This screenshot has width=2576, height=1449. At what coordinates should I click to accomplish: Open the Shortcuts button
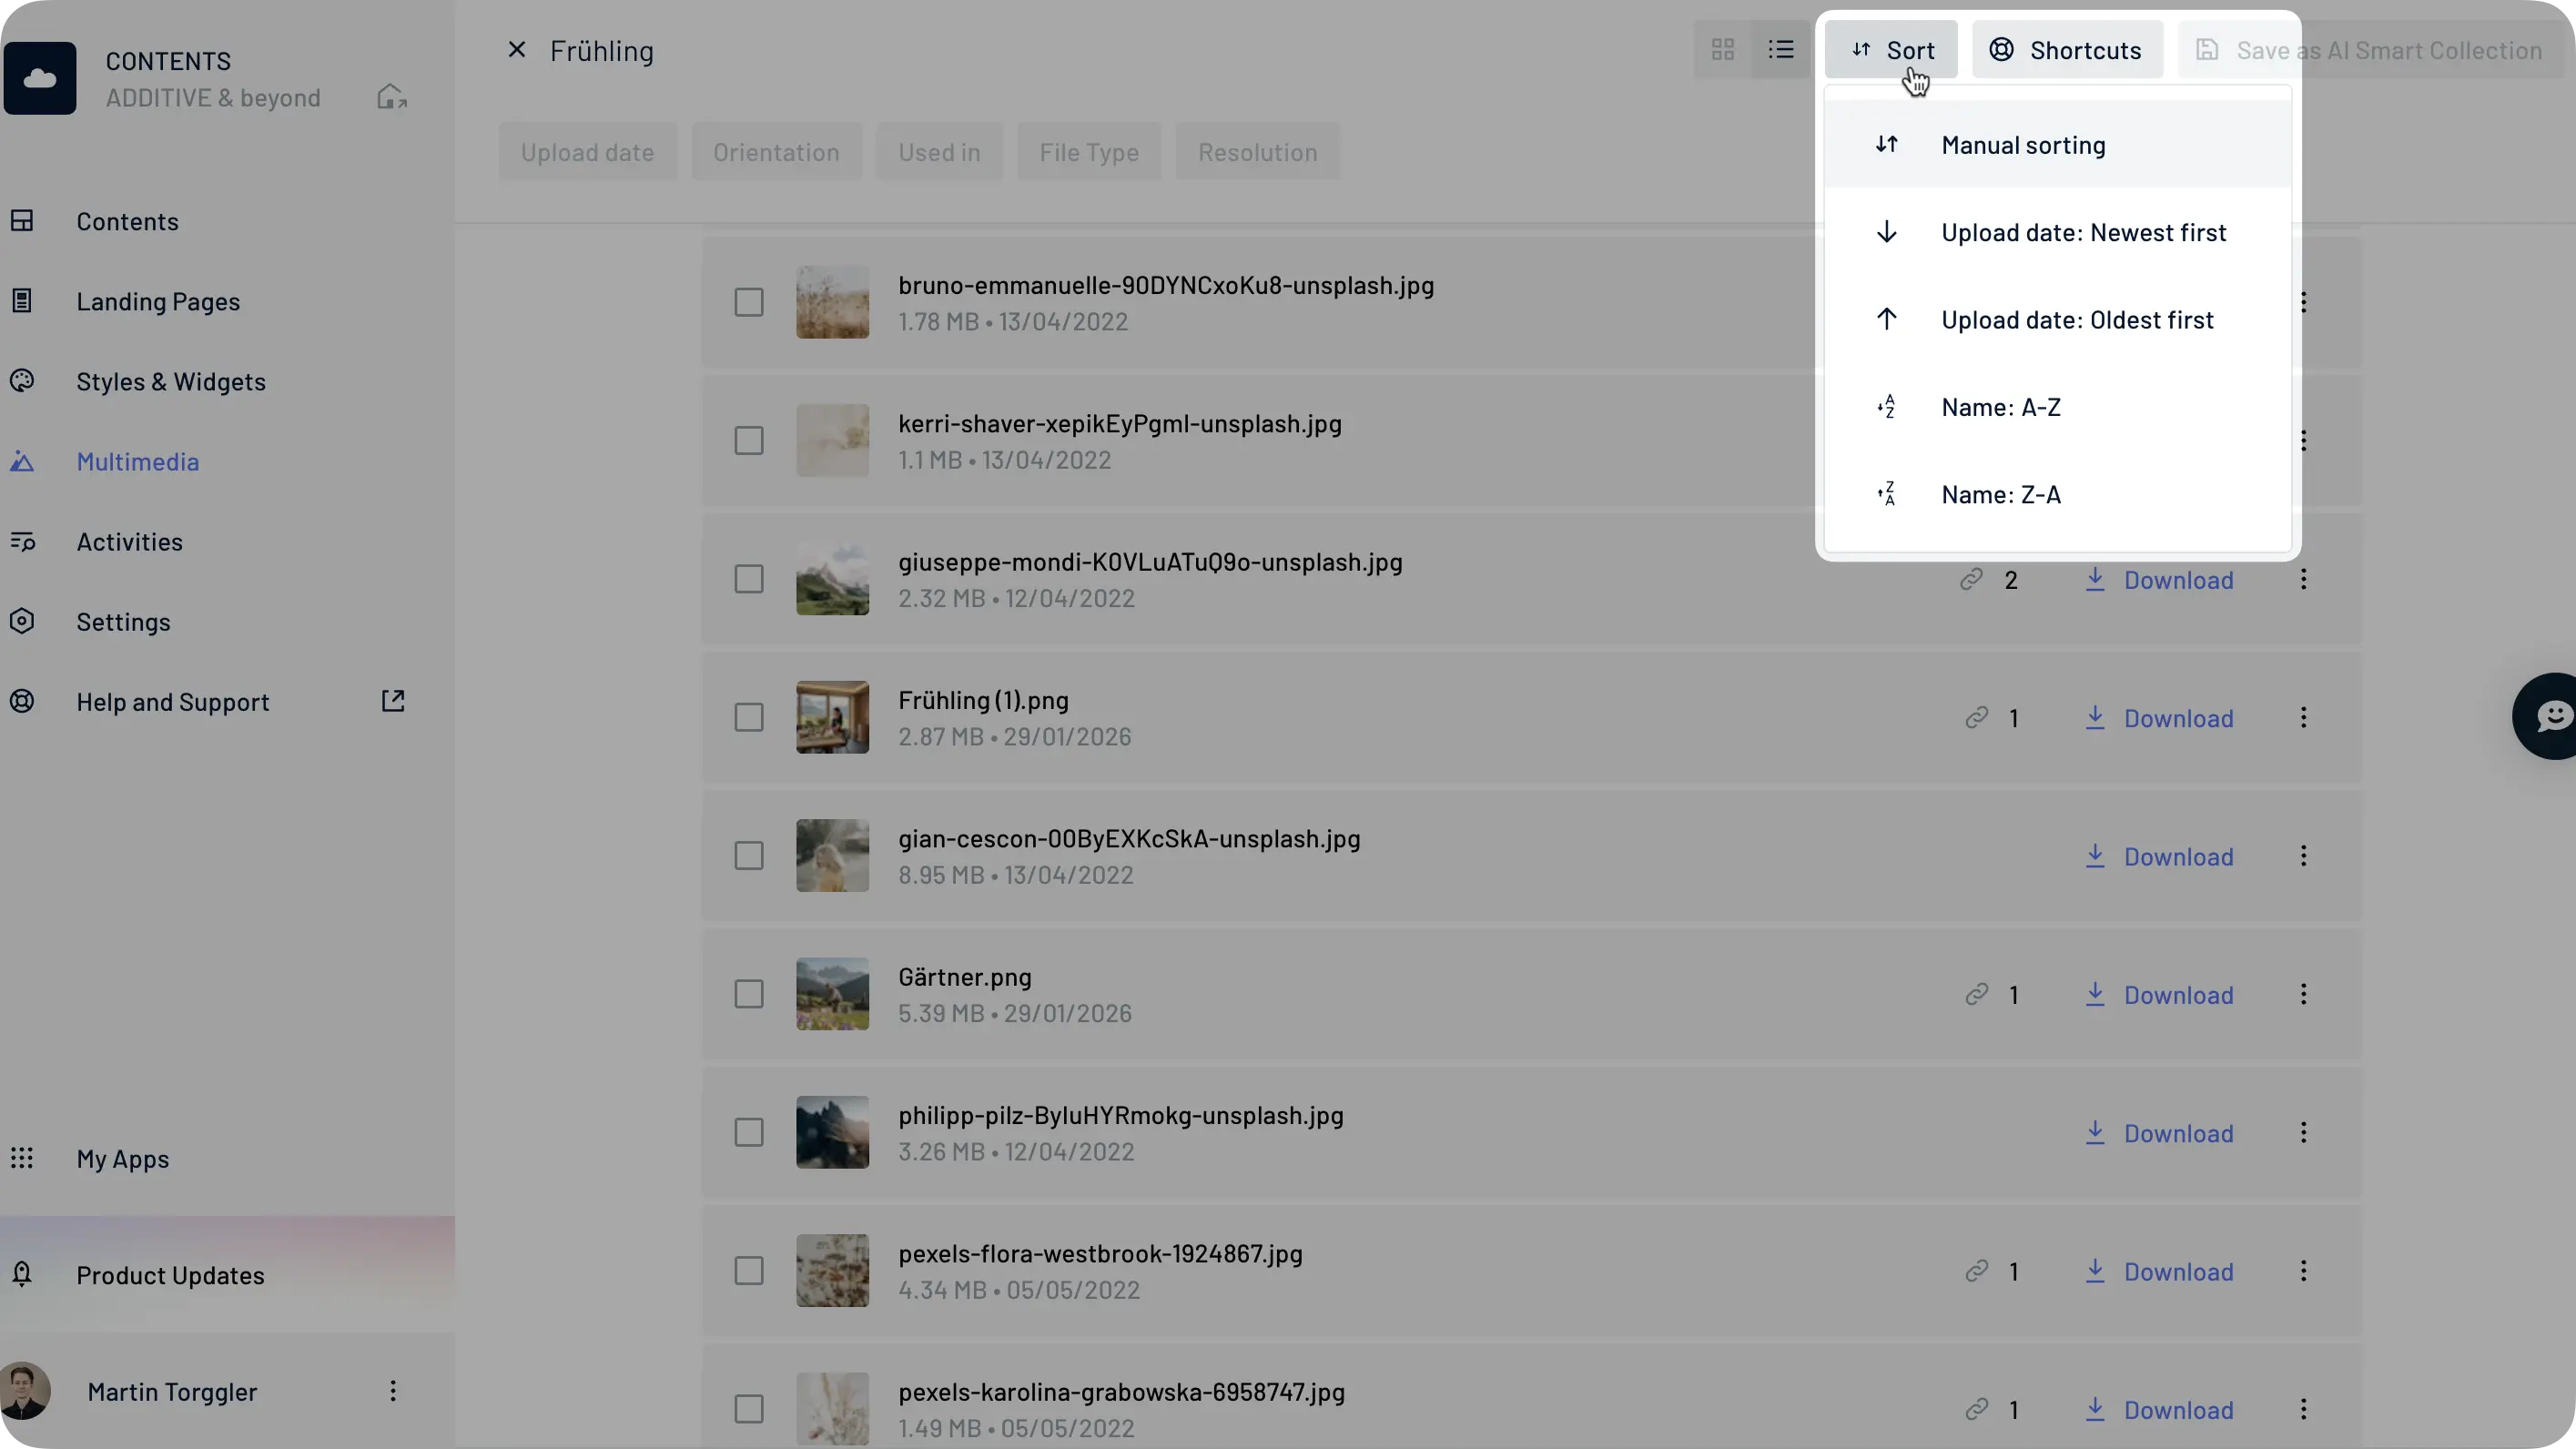click(x=2066, y=50)
